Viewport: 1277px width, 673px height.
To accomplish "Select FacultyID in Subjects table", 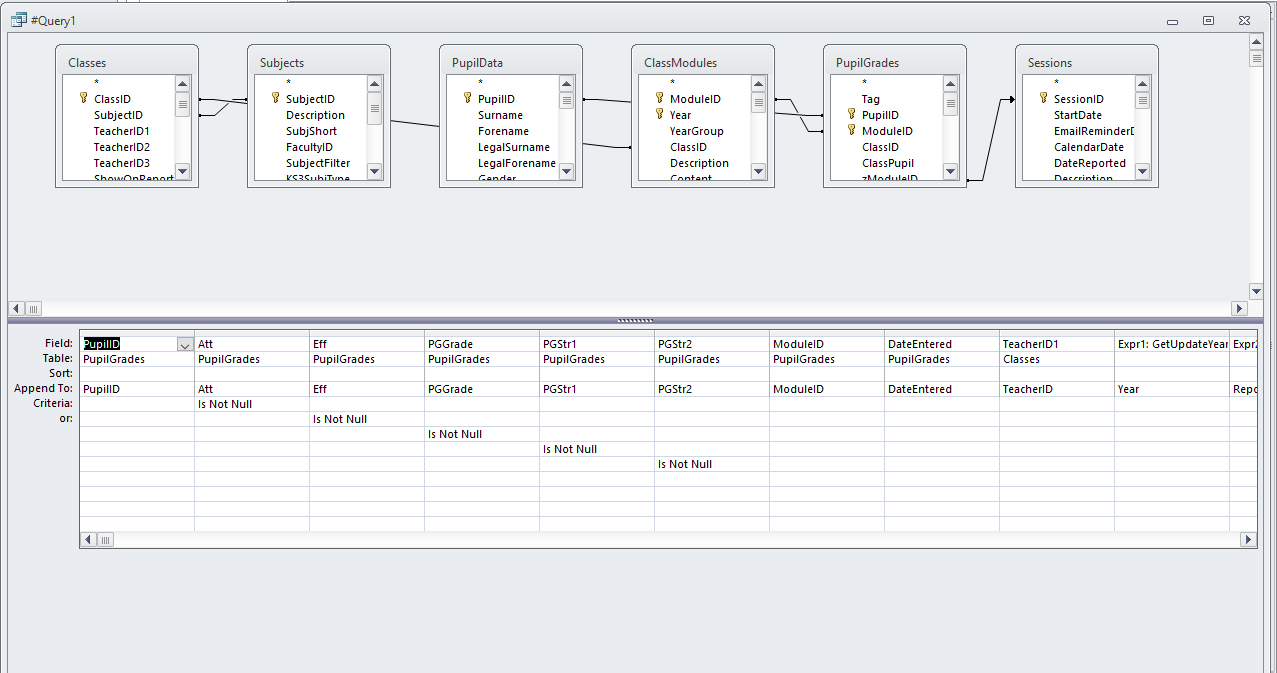I will point(311,147).
